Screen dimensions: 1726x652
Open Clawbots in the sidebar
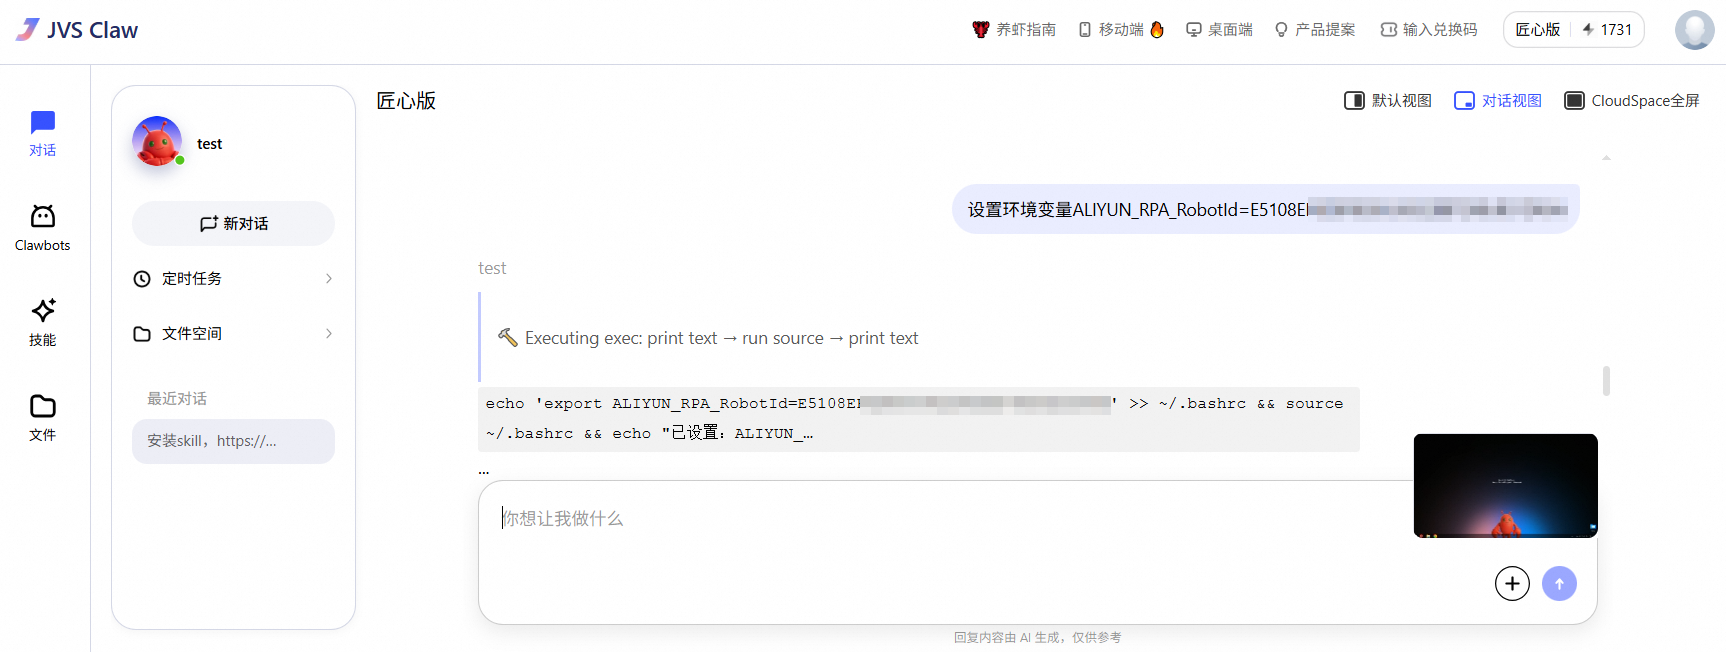pyautogui.click(x=42, y=228)
